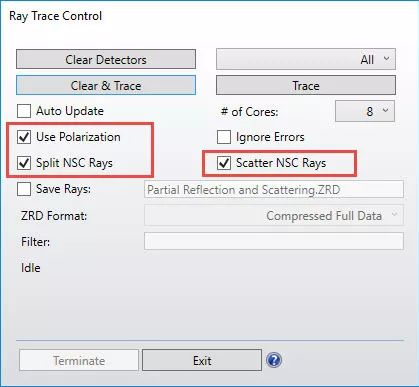Image resolution: width=419 pixels, height=387 pixels.
Task: Click the Trace button
Action: 306,85
